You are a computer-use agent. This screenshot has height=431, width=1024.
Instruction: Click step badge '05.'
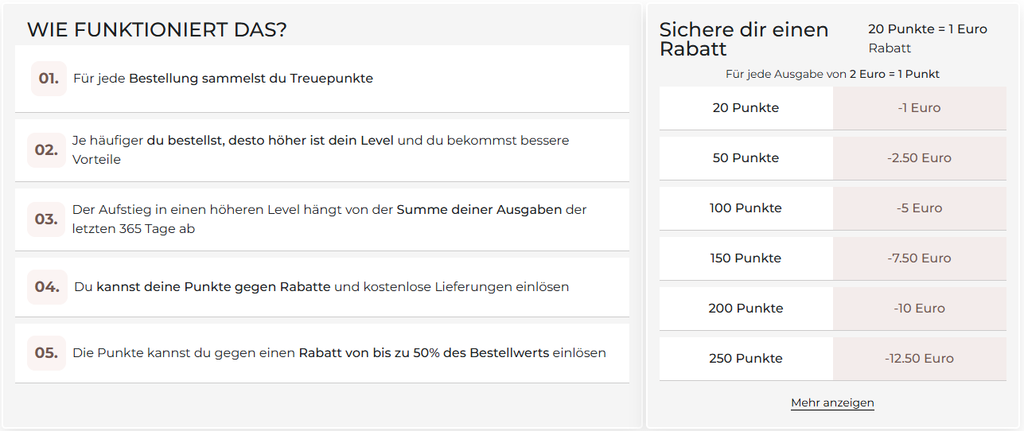coord(46,353)
